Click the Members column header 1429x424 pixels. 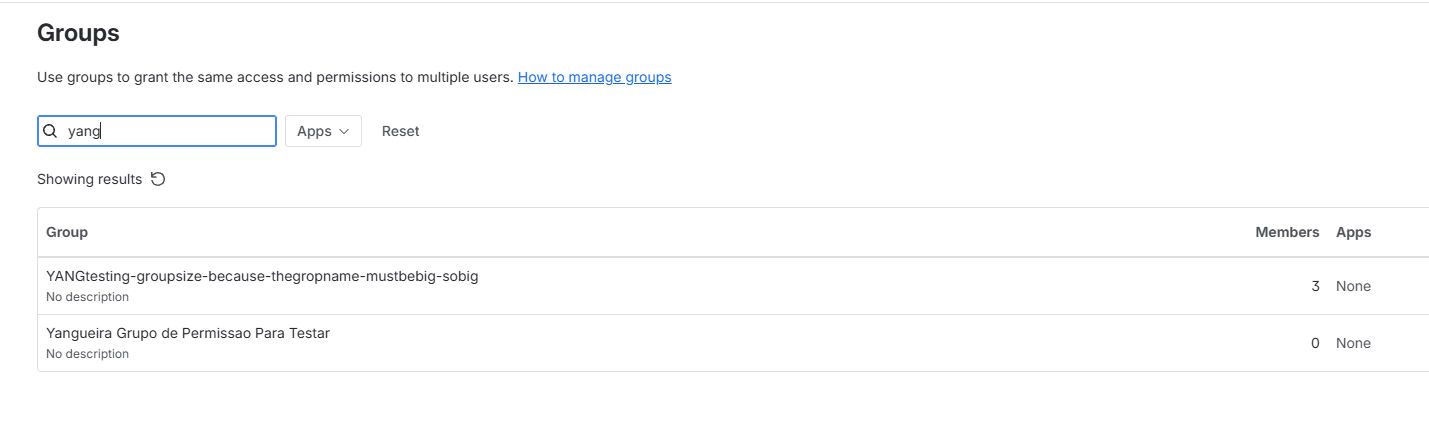1287,232
